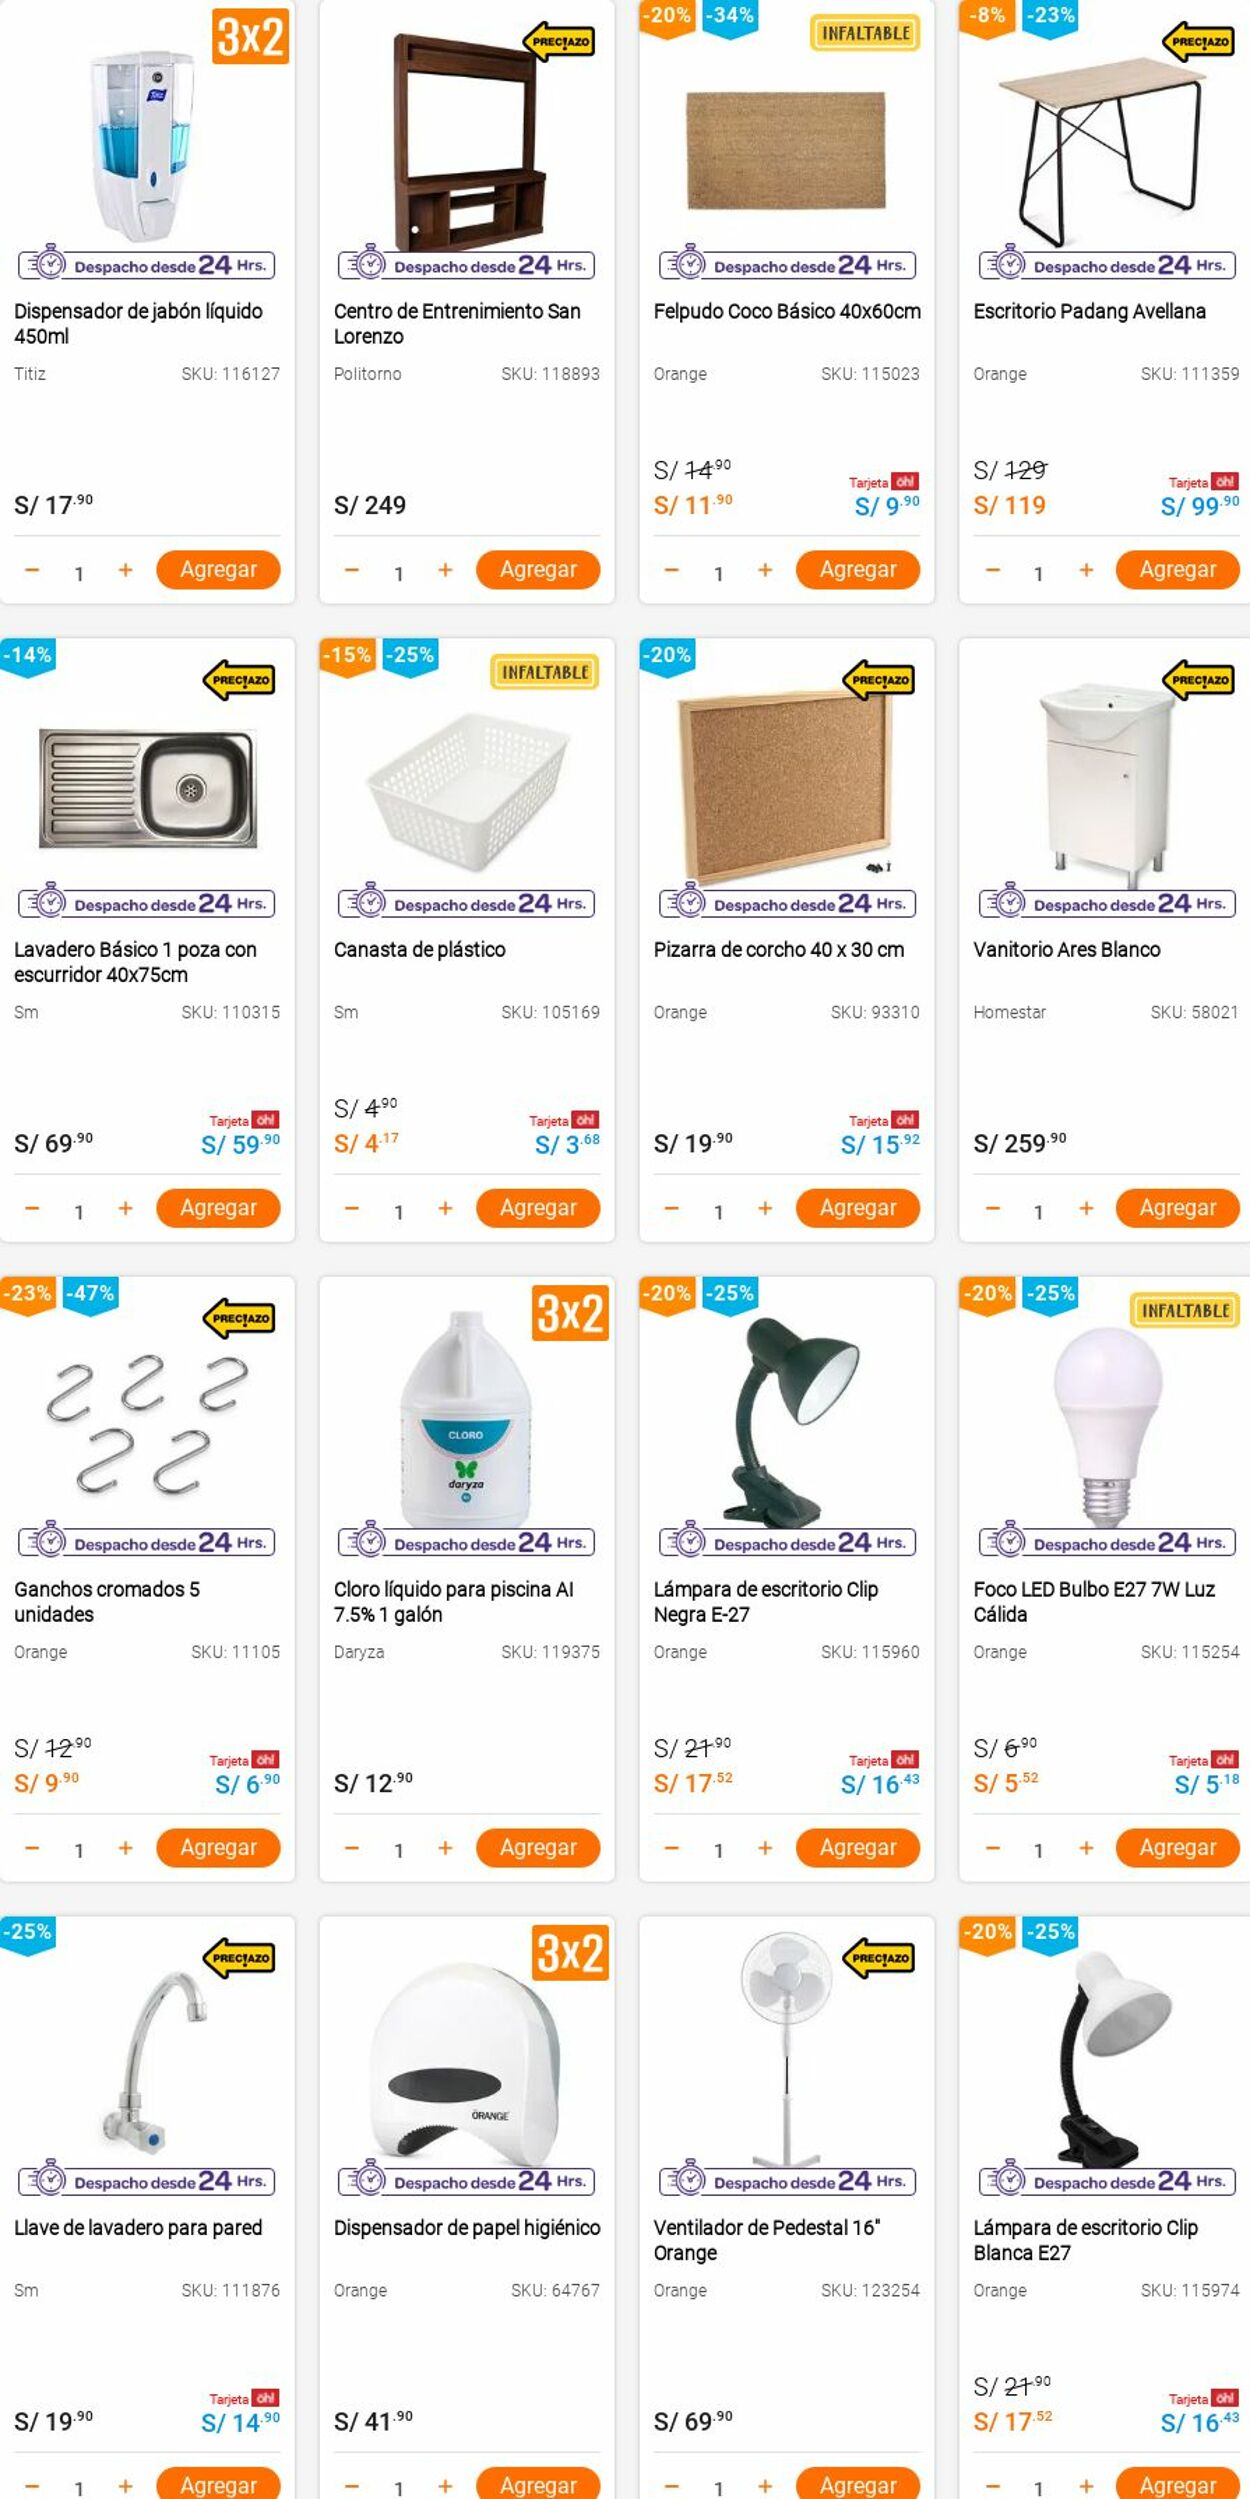1250x2499 pixels.
Task: Click Preciazo badge on Ganchos cromados
Action: click(x=240, y=1319)
